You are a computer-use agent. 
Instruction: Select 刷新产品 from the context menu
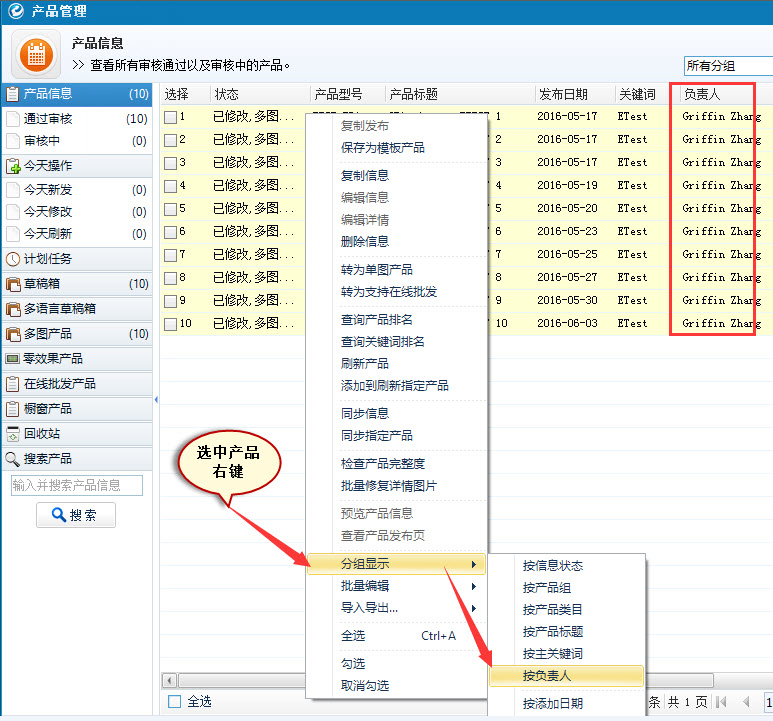[365, 364]
